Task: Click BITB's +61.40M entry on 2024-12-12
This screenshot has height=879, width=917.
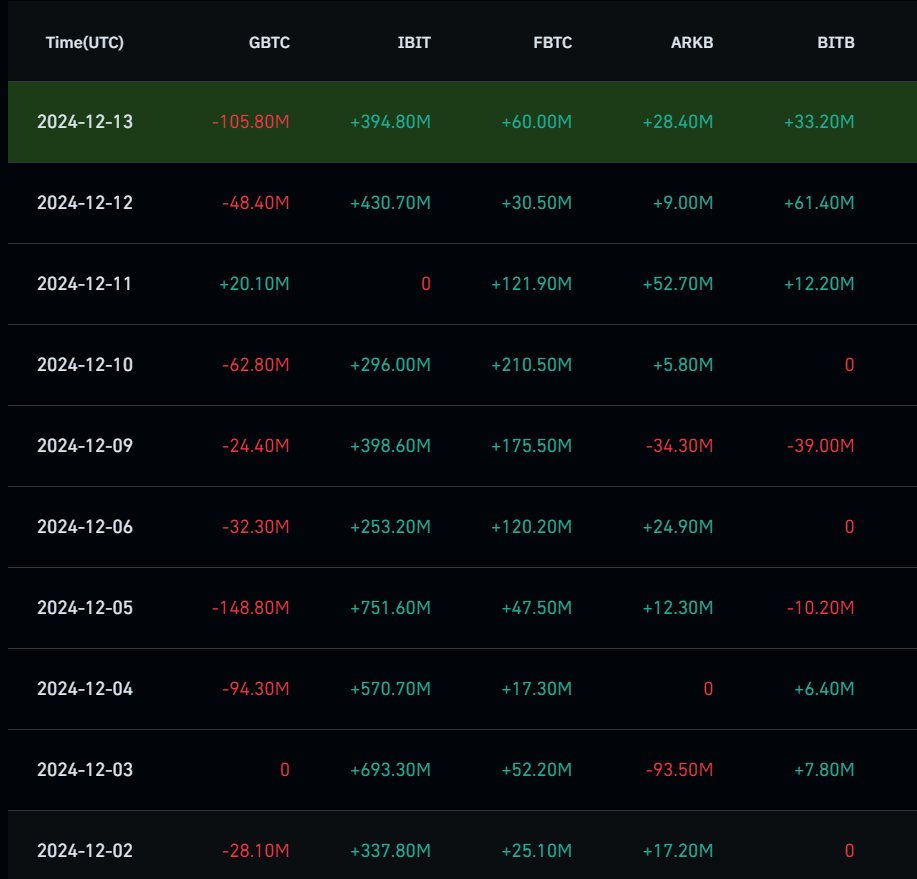Action: tap(820, 202)
